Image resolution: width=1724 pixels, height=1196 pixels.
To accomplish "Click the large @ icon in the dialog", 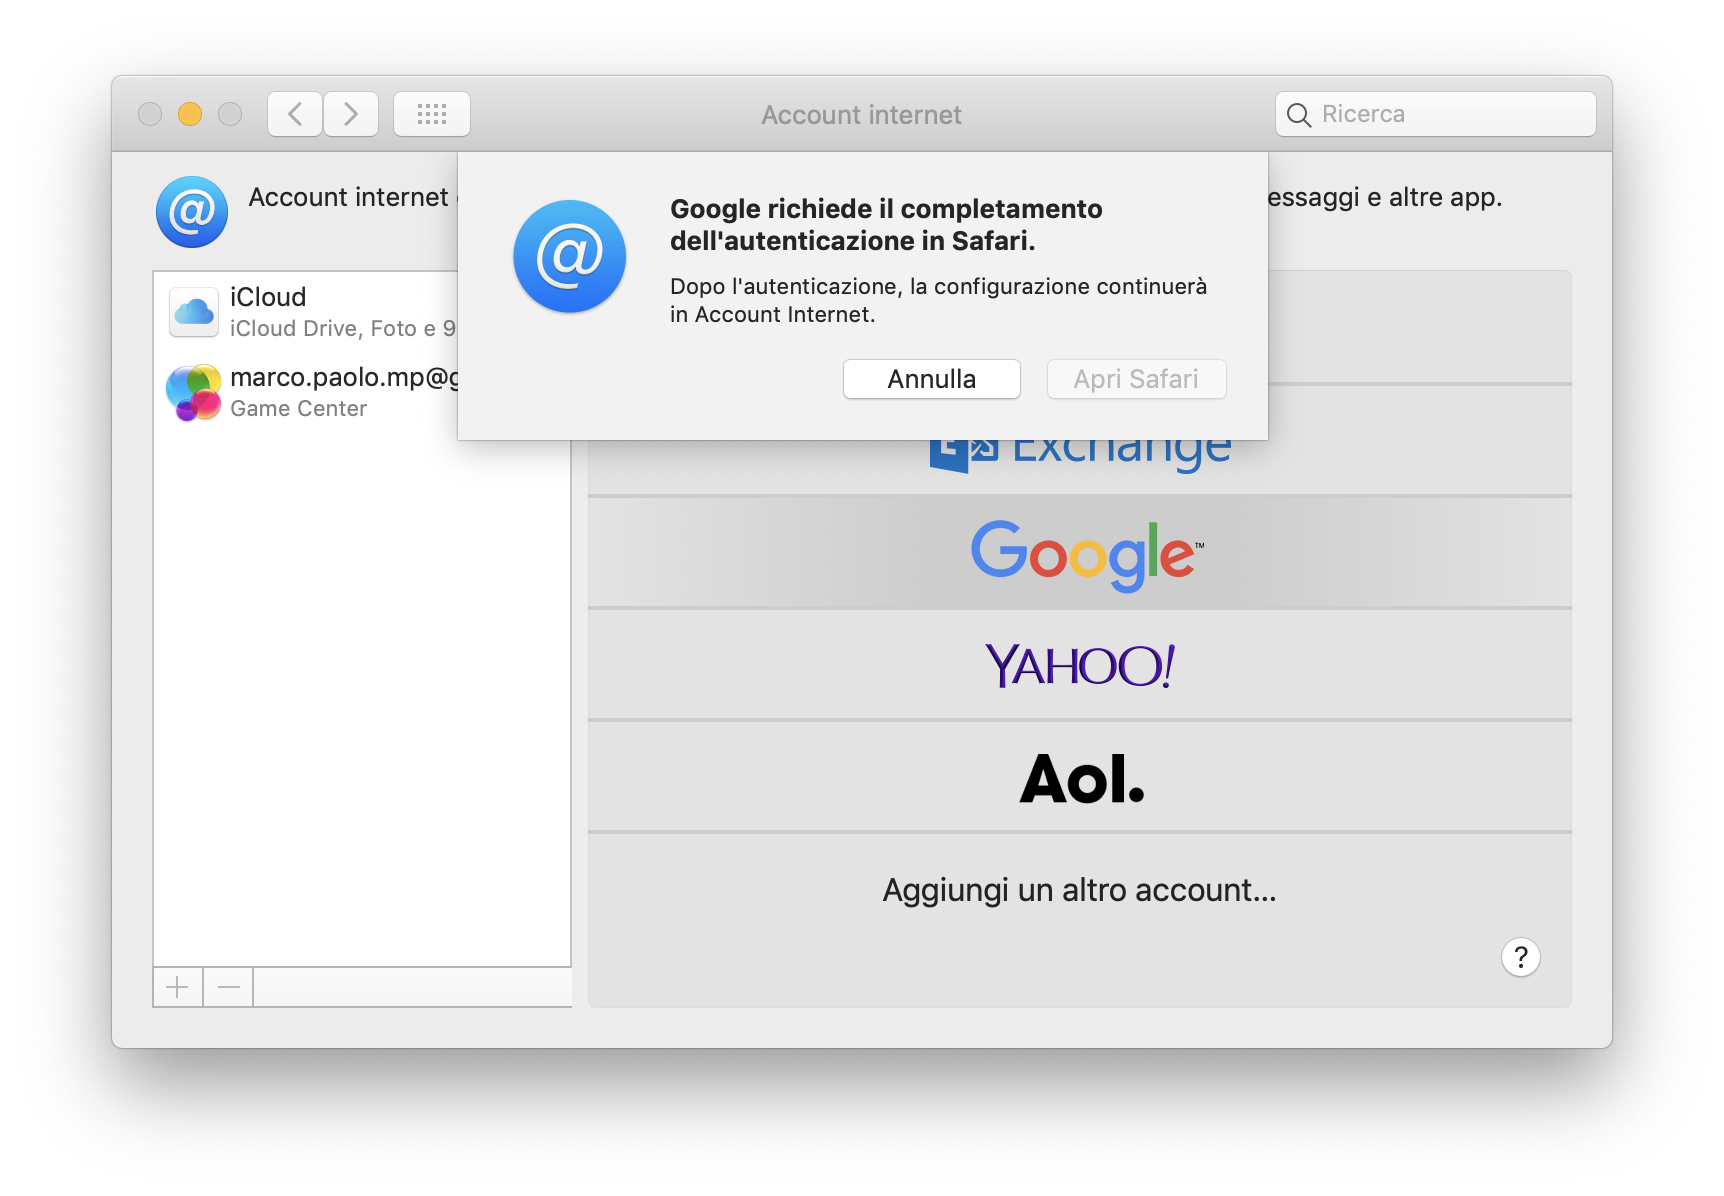I will pyautogui.click(x=570, y=256).
